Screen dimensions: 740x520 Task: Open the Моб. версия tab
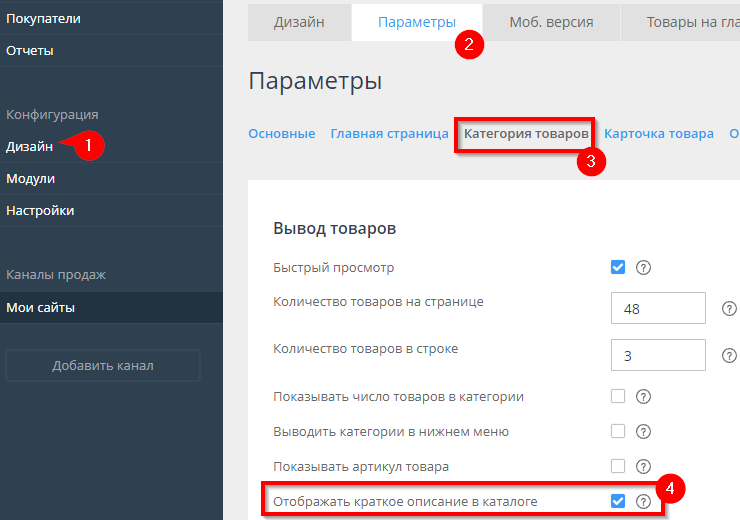(550, 22)
